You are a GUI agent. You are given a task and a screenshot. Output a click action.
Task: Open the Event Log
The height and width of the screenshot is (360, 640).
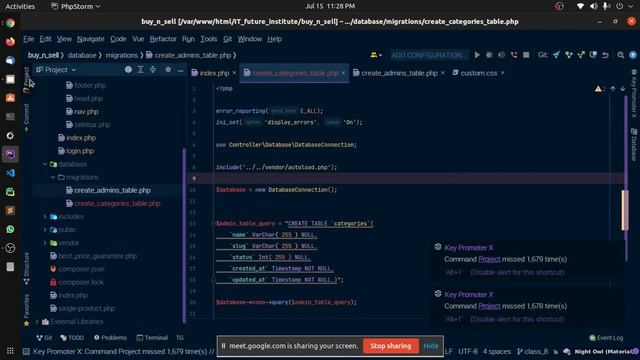[606, 338]
